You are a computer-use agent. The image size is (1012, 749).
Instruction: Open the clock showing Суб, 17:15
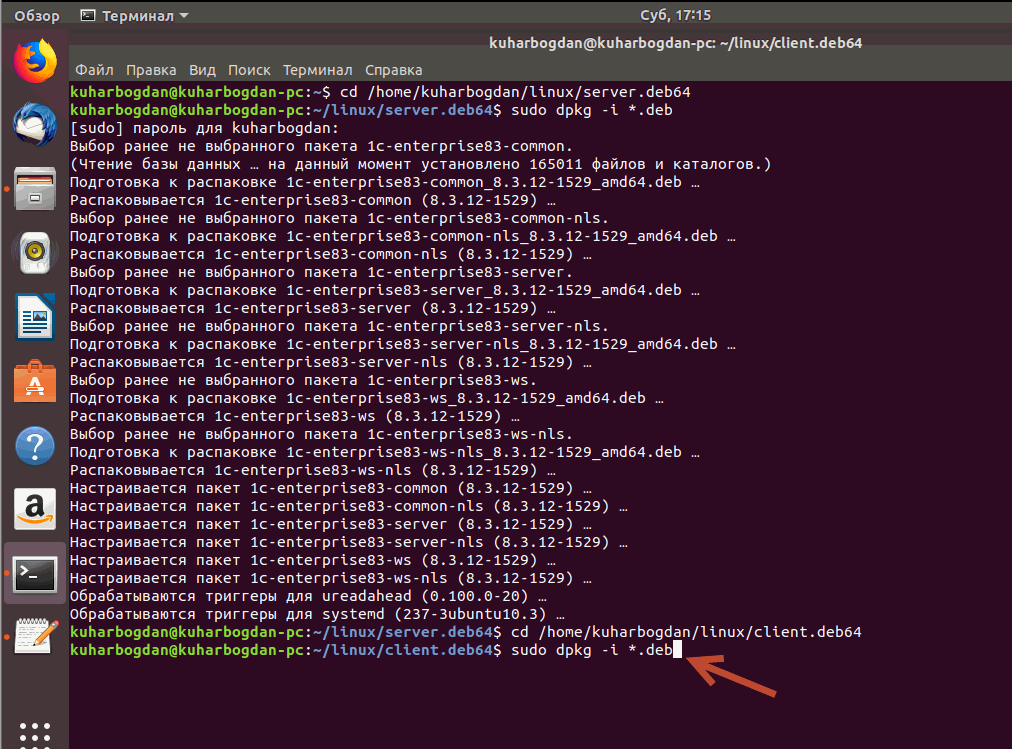(675, 16)
